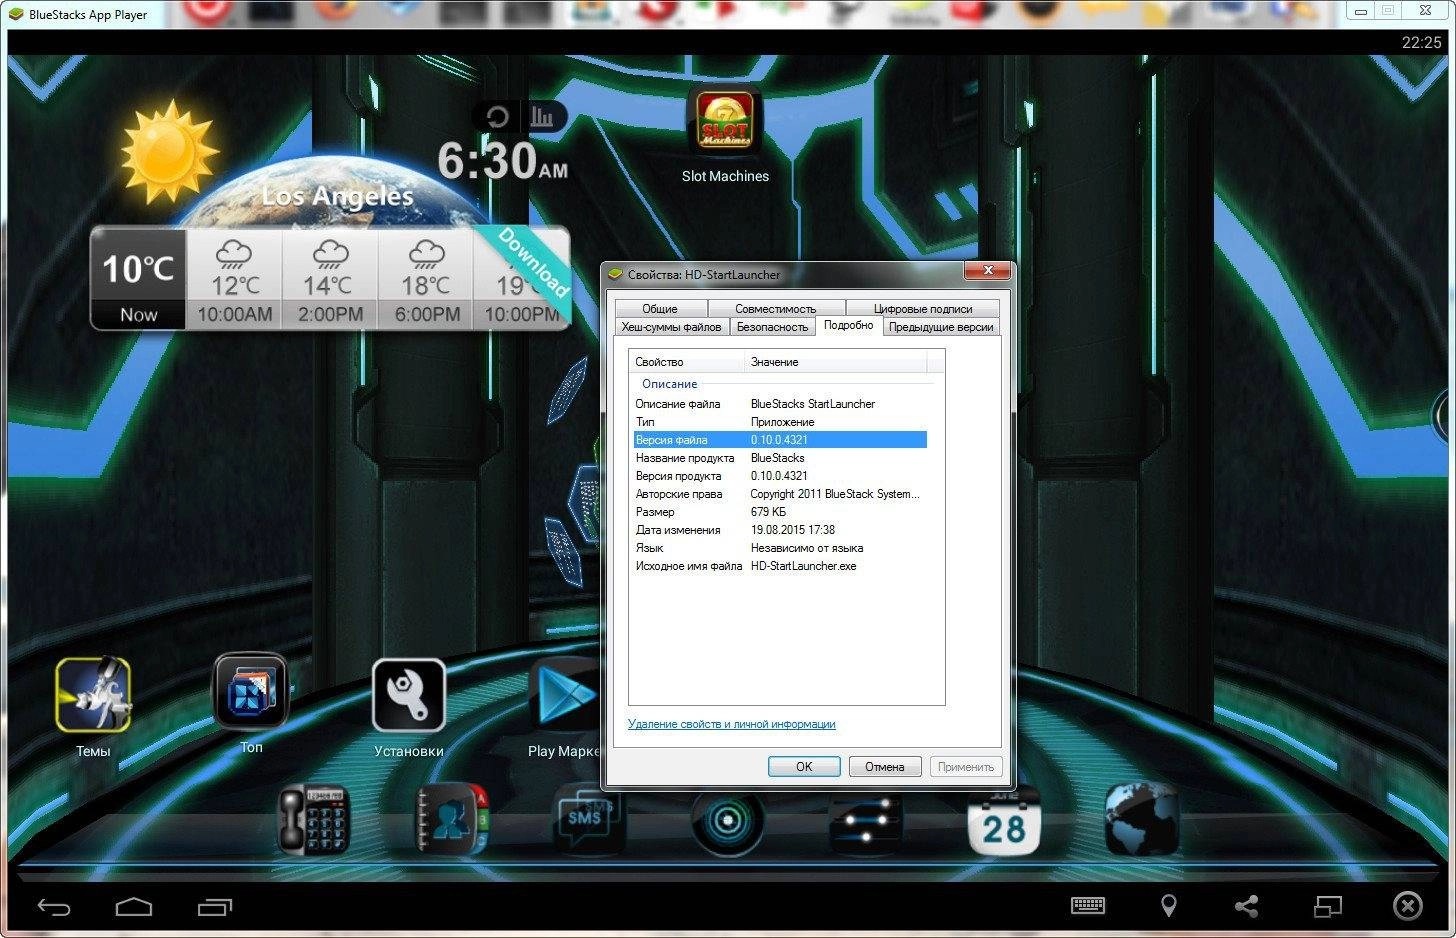Screen dimensions: 1456x938
Task: Toggle the BlueStacks keyboard icon
Action: 1088,905
